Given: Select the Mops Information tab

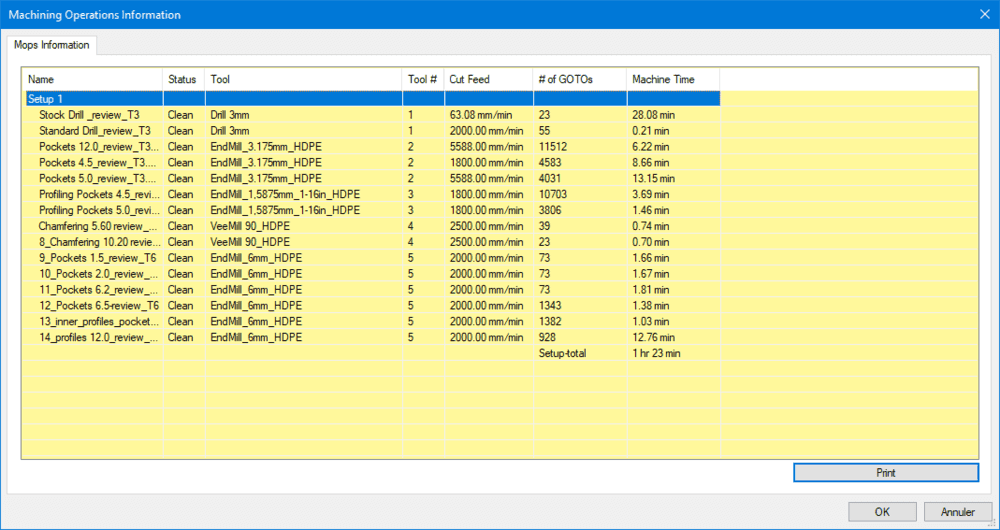Looking at the screenshot, I should 52,45.
